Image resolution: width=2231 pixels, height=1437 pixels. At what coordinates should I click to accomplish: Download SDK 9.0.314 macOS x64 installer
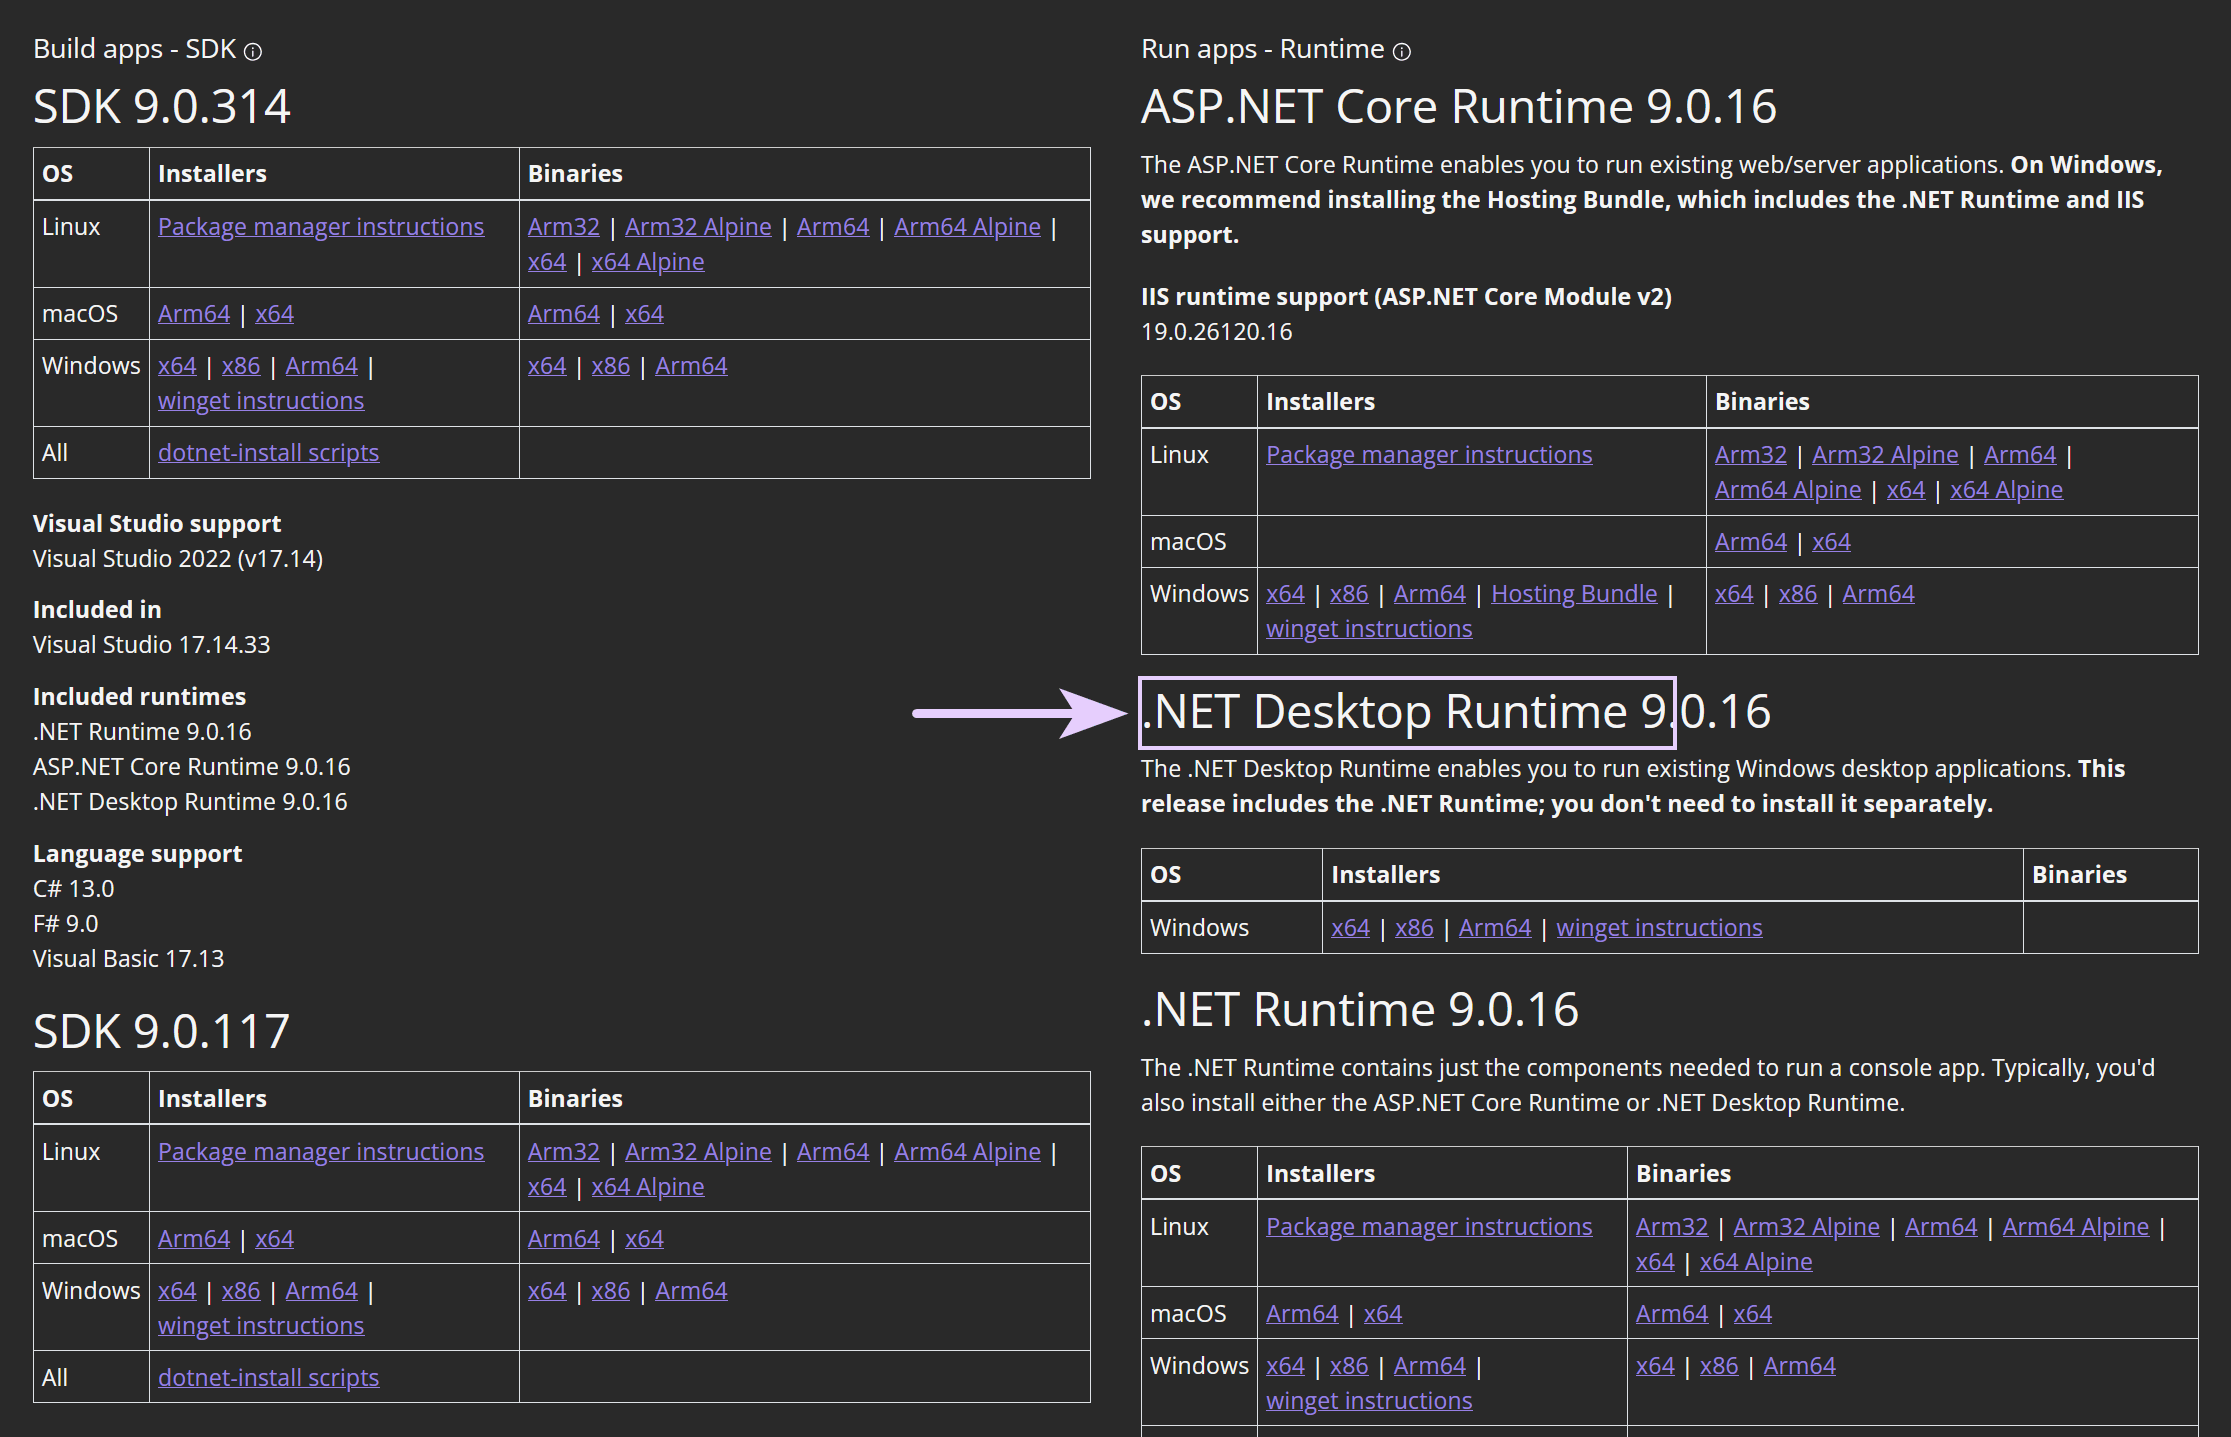point(274,314)
